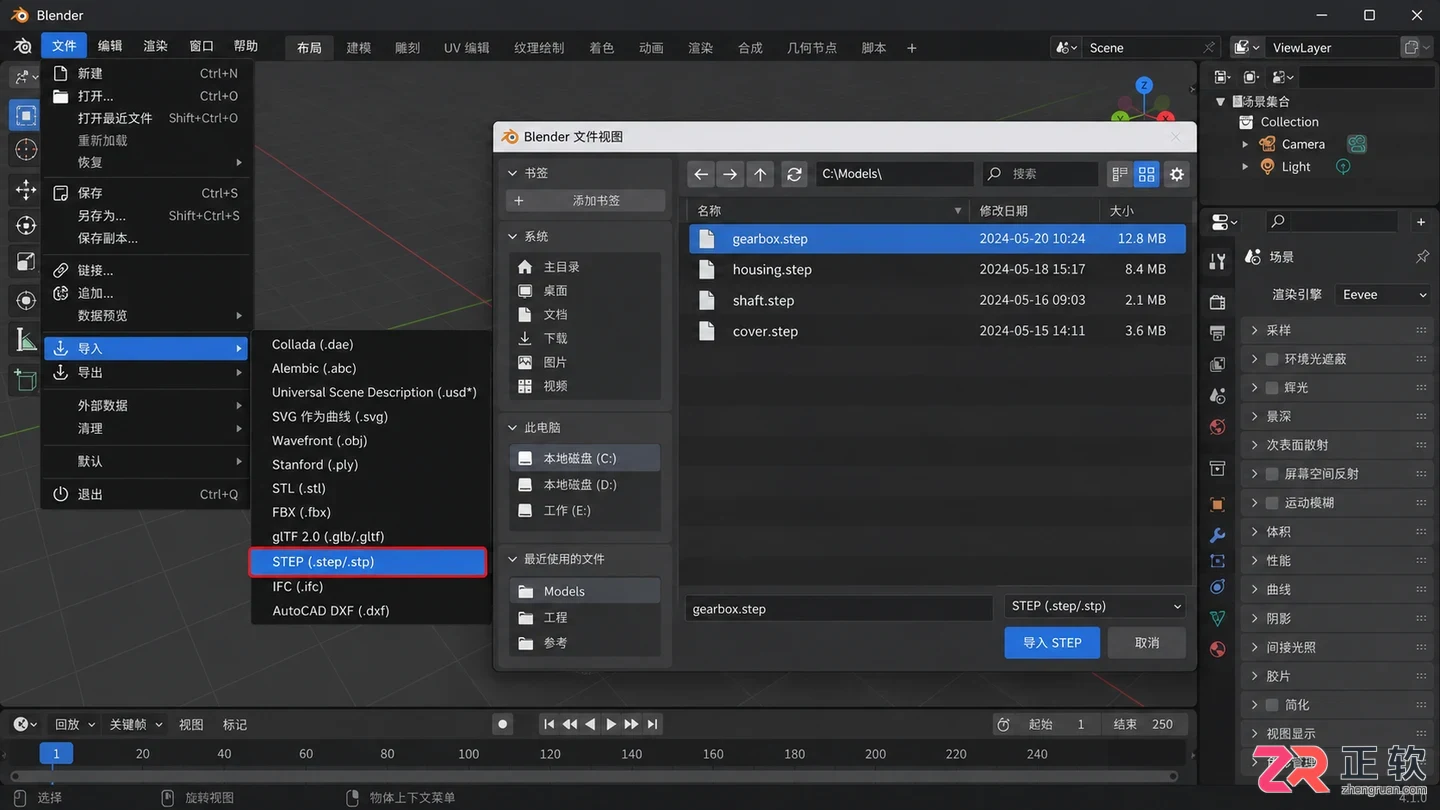Choose FBX (.fbx) import option
This screenshot has height=810, width=1440.
[301, 512]
